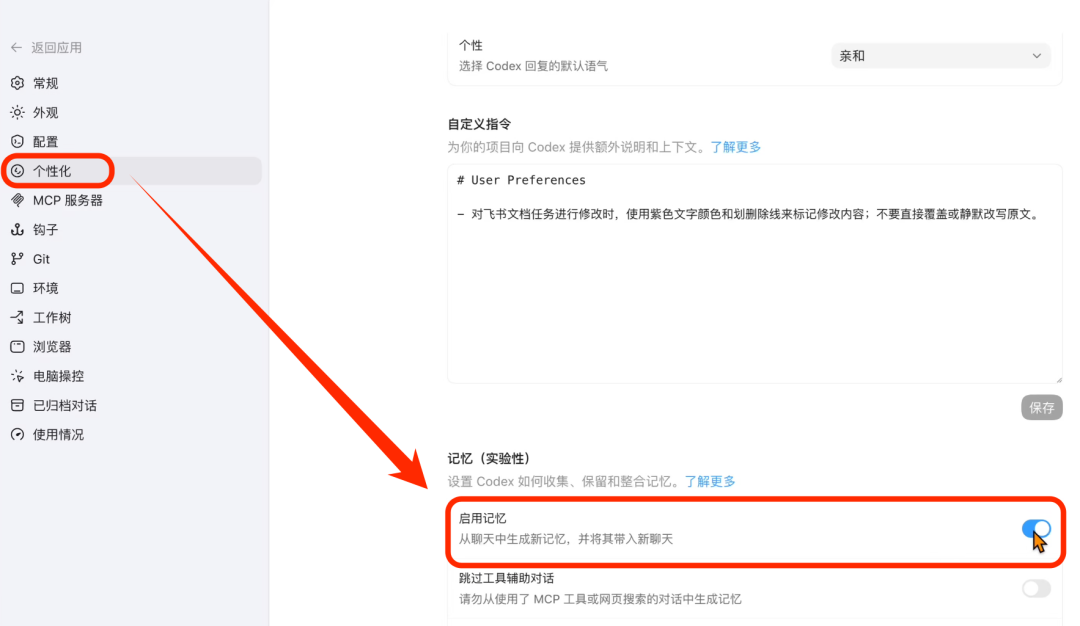1080x626 pixels.
Task: Click the 个性化 sidebar icon
Action: (x=17, y=171)
